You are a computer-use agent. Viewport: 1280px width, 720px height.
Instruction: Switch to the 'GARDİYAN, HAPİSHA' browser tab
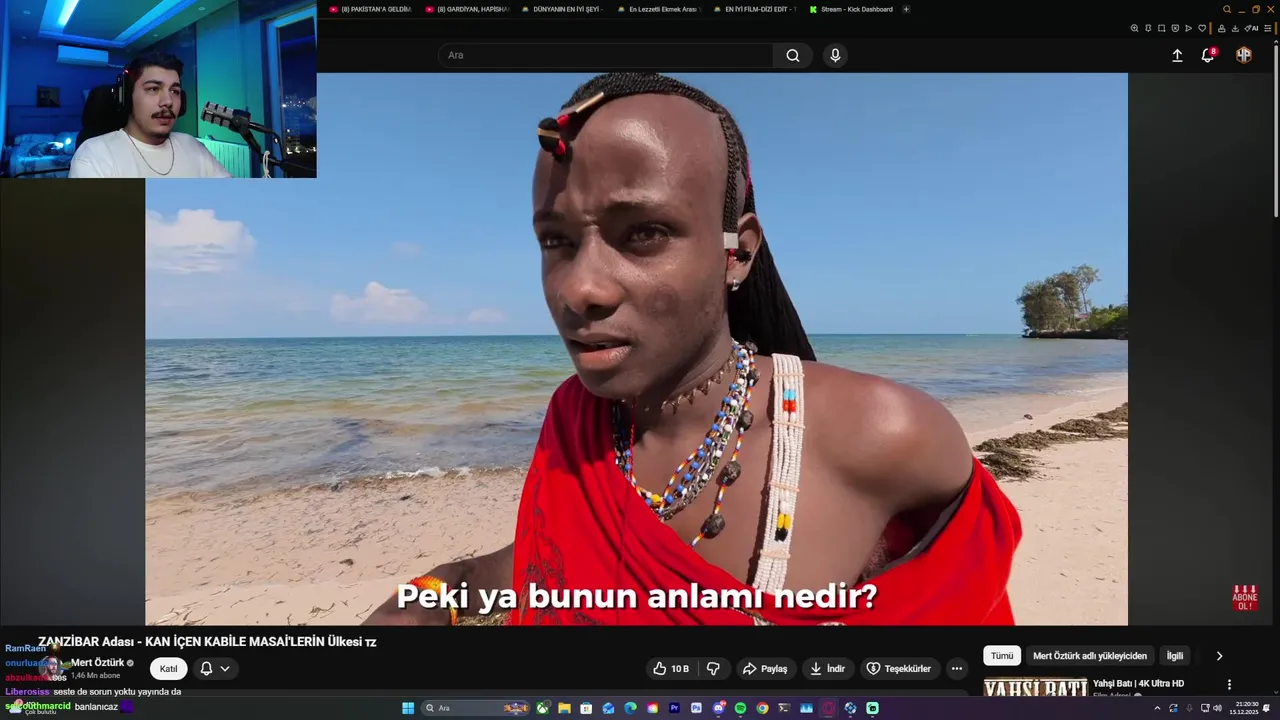[468, 9]
